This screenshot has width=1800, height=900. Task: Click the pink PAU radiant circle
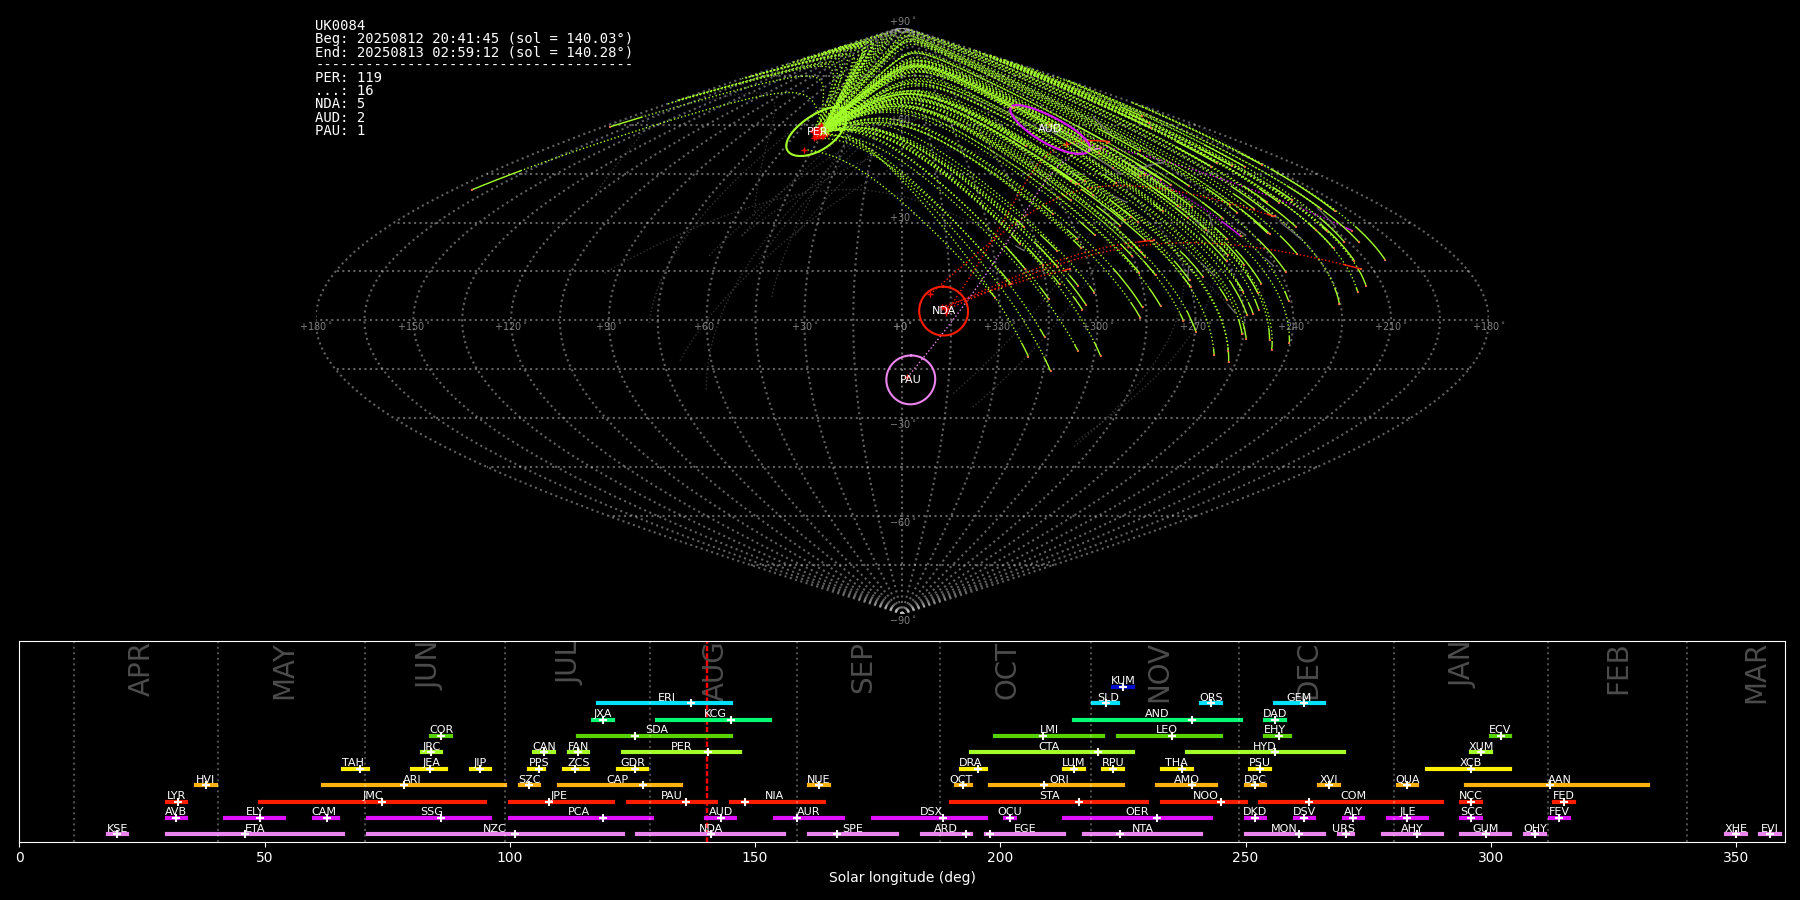coord(910,380)
